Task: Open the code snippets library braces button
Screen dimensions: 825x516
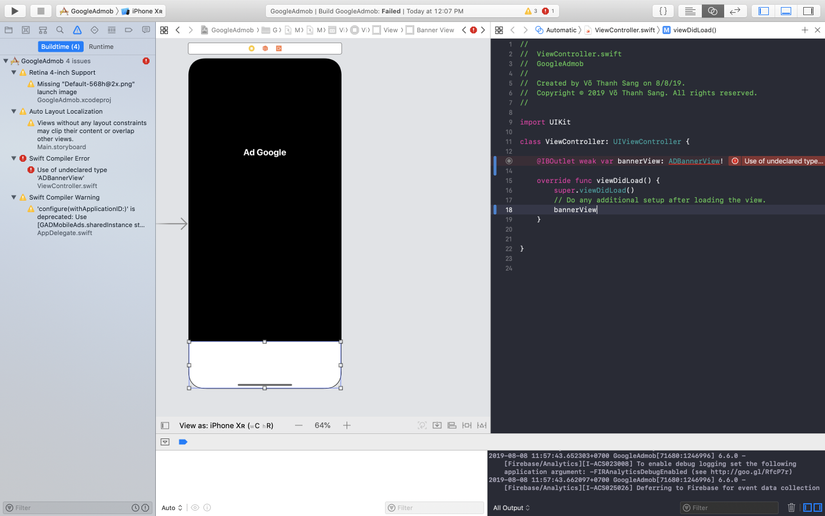Action: [663, 11]
